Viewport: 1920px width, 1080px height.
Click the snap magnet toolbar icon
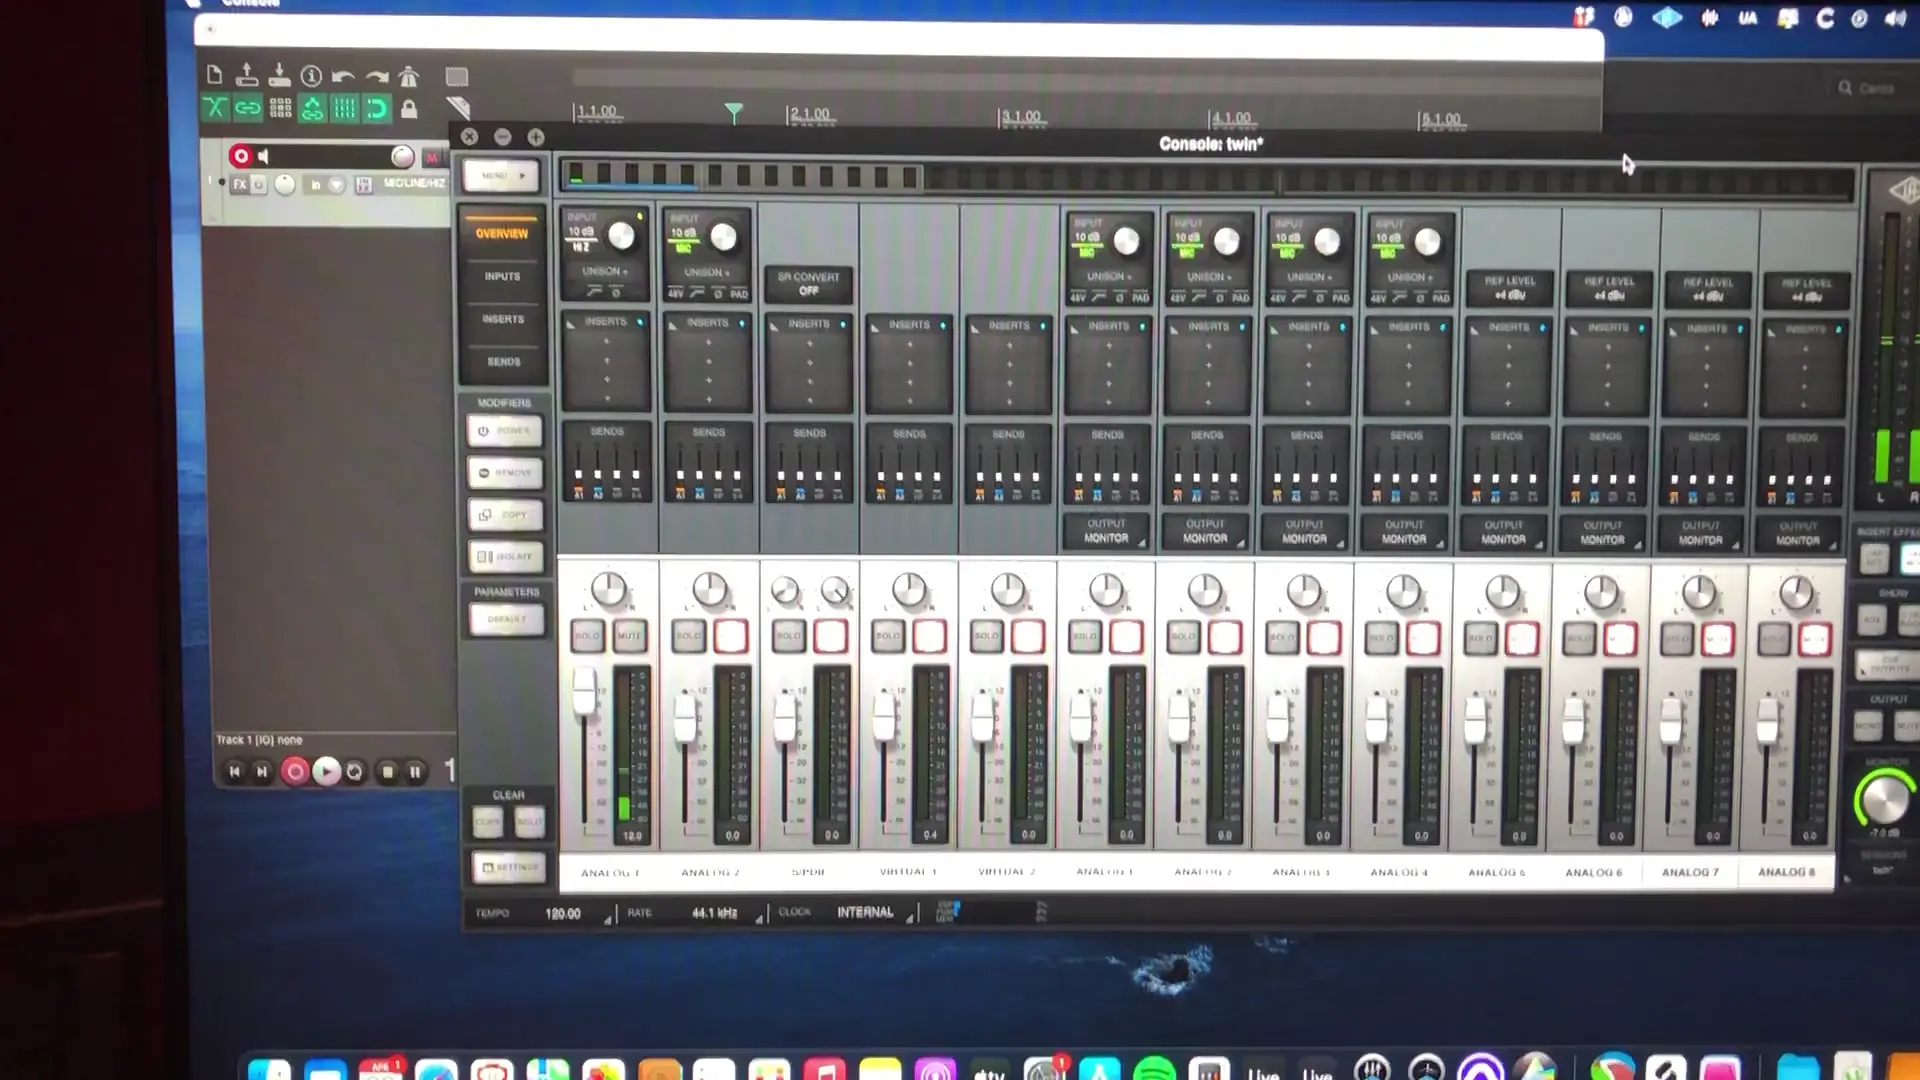tap(376, 109)
